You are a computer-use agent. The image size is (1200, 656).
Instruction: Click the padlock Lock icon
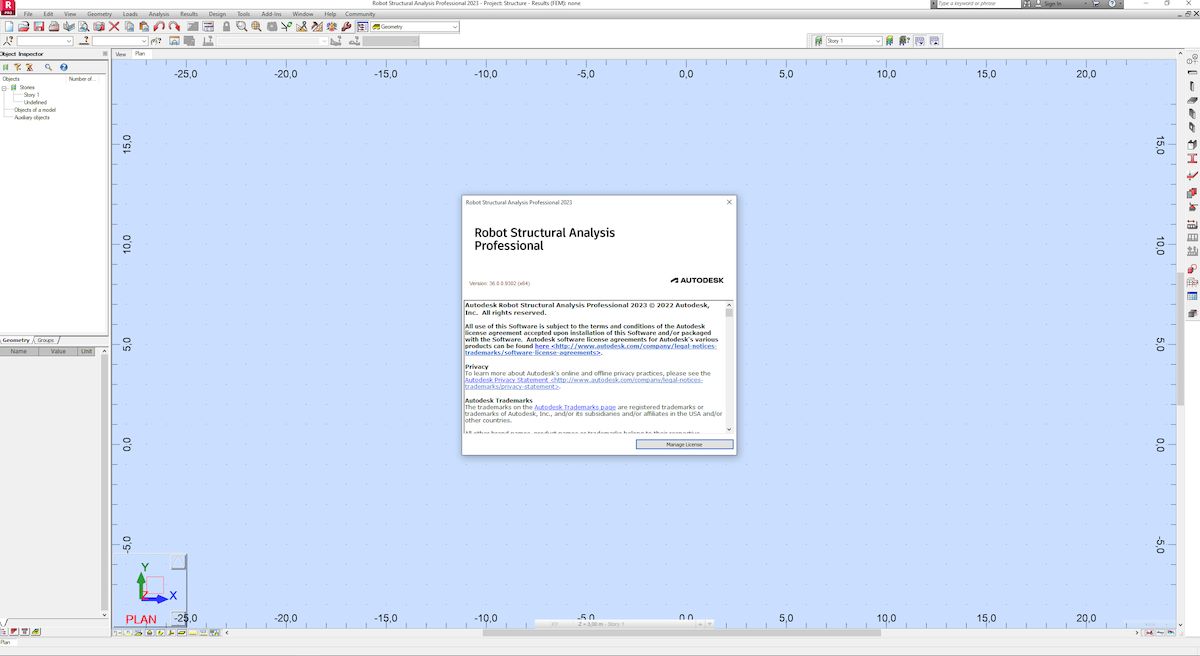226,26
